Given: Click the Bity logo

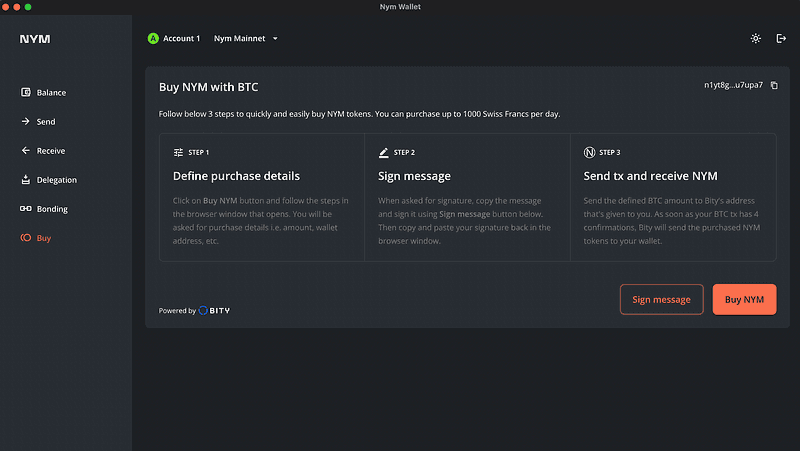Looking at the screenshot, I should [214, 310].
